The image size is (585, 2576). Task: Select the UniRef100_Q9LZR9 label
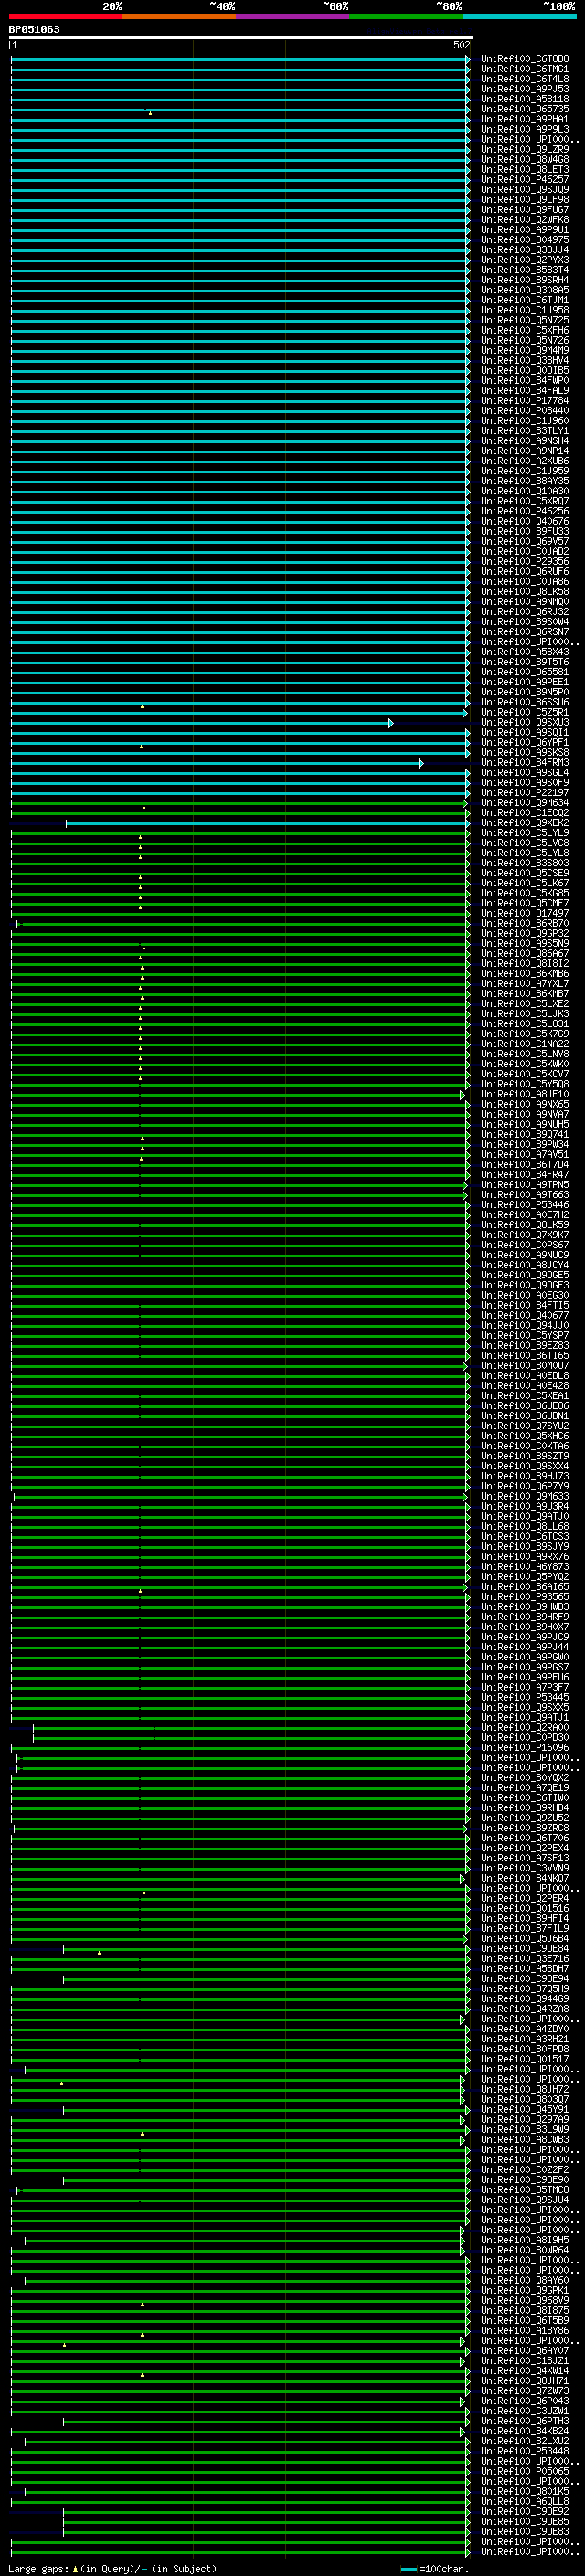point(525,149)
